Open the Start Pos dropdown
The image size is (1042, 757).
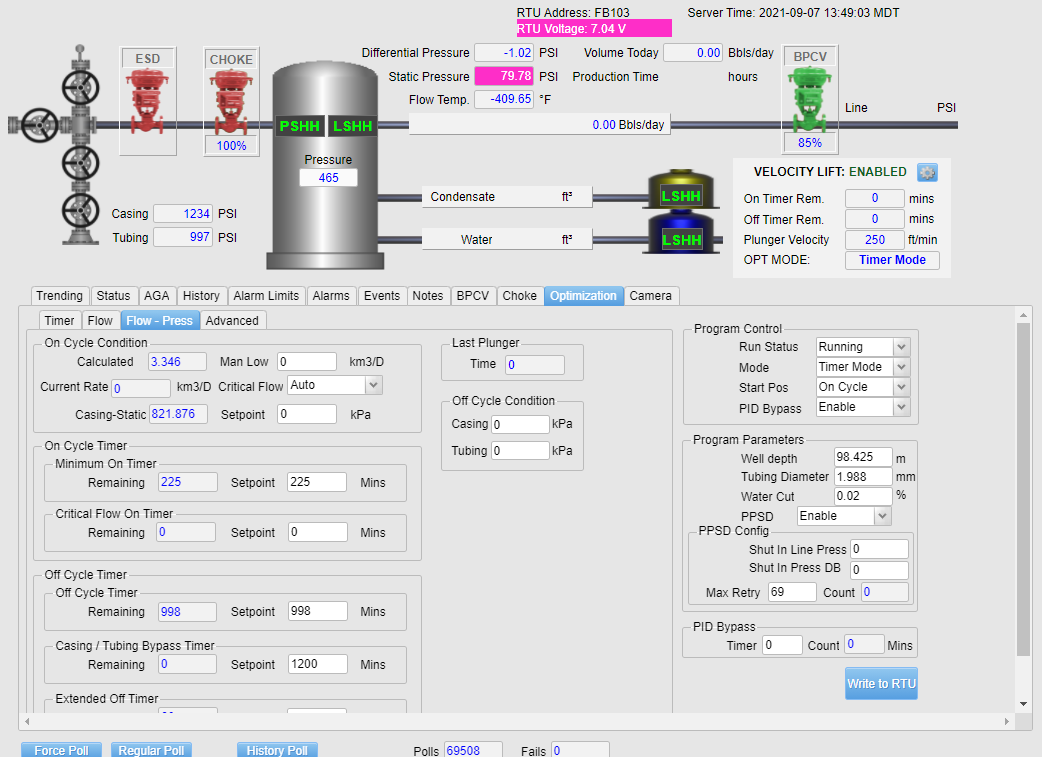[900, 387]
